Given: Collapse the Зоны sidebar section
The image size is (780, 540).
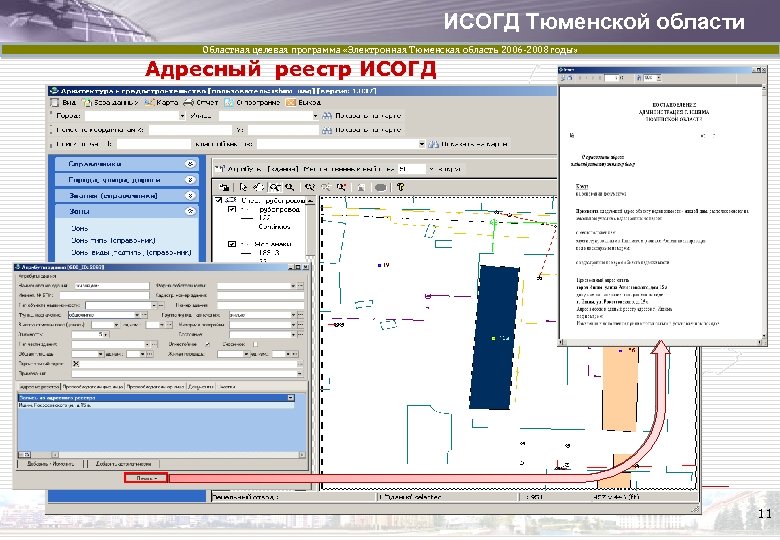Looking at the screenshot, I should click(x=190, y=211).
